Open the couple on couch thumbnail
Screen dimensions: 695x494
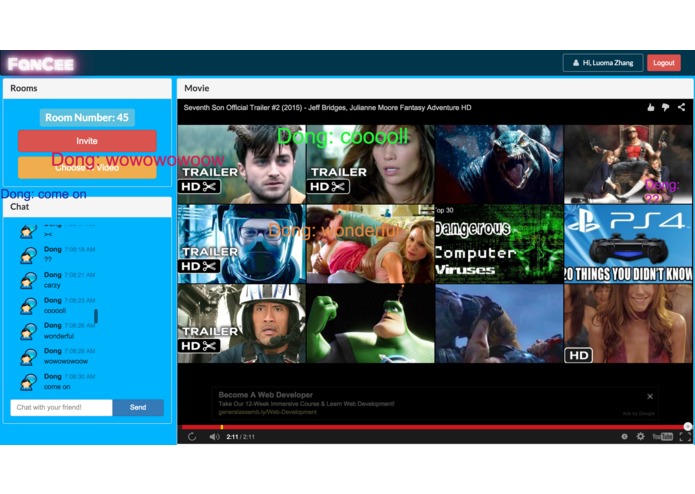(x=370, y=244)
